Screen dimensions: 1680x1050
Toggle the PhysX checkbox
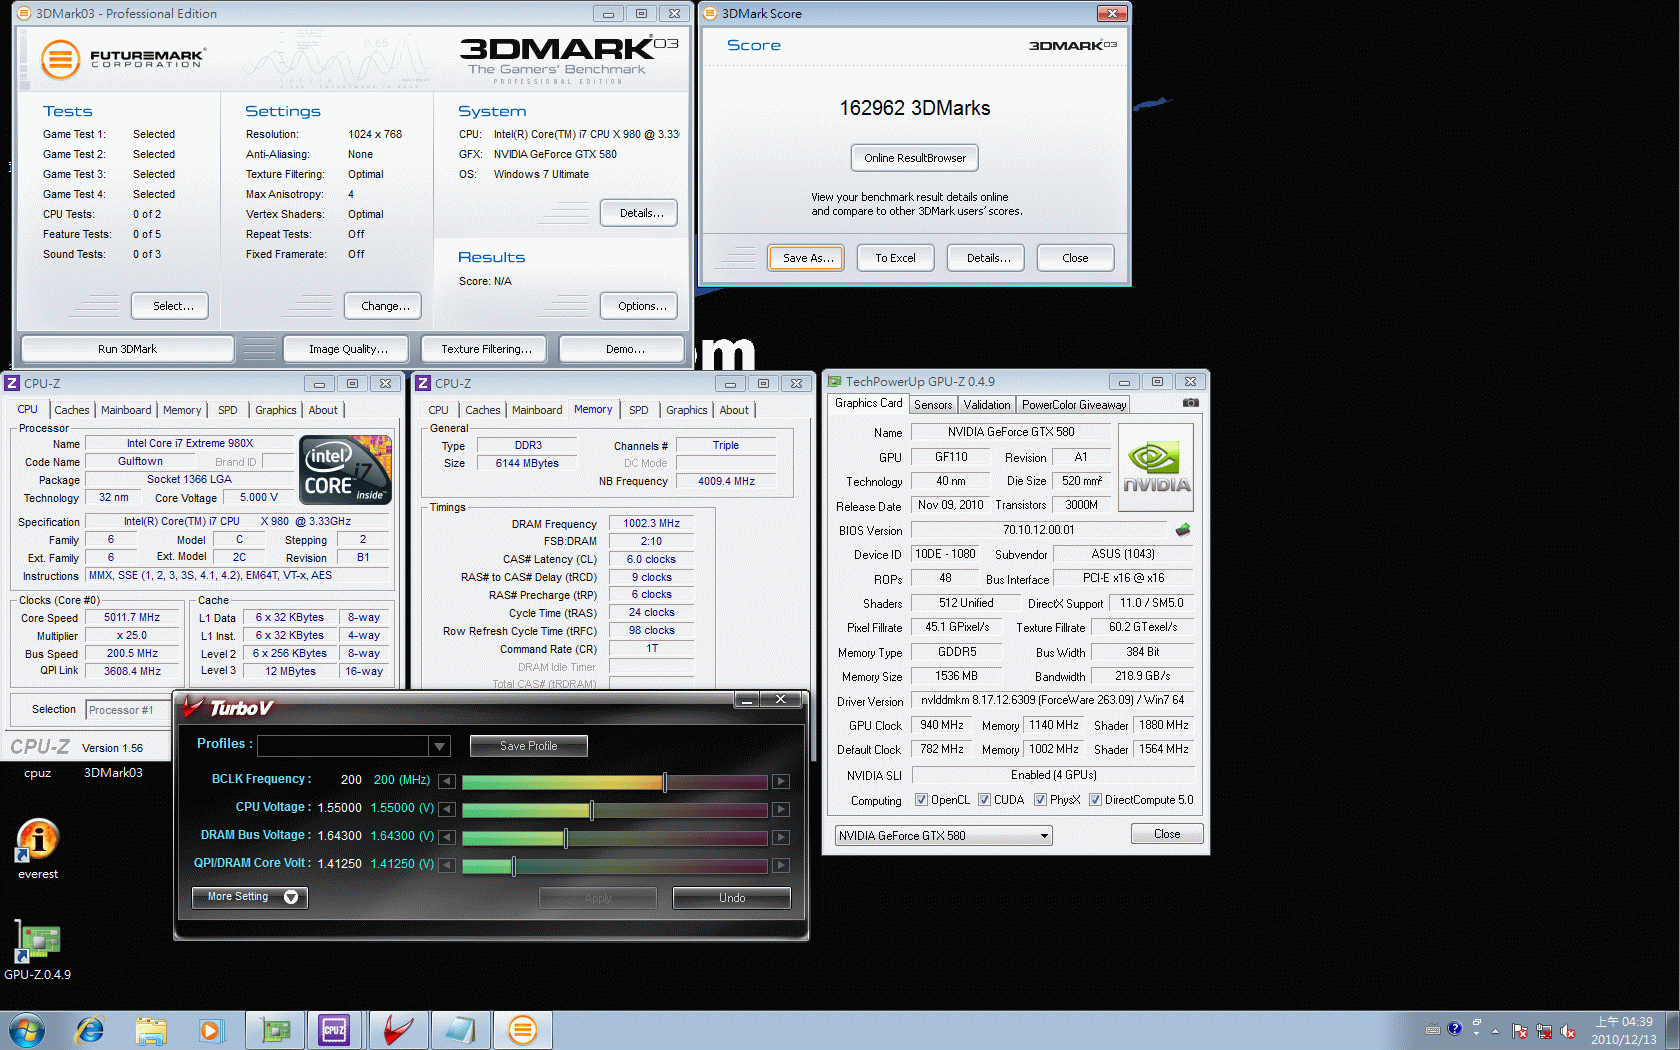pyautogui.click(x=1041, y=800)
